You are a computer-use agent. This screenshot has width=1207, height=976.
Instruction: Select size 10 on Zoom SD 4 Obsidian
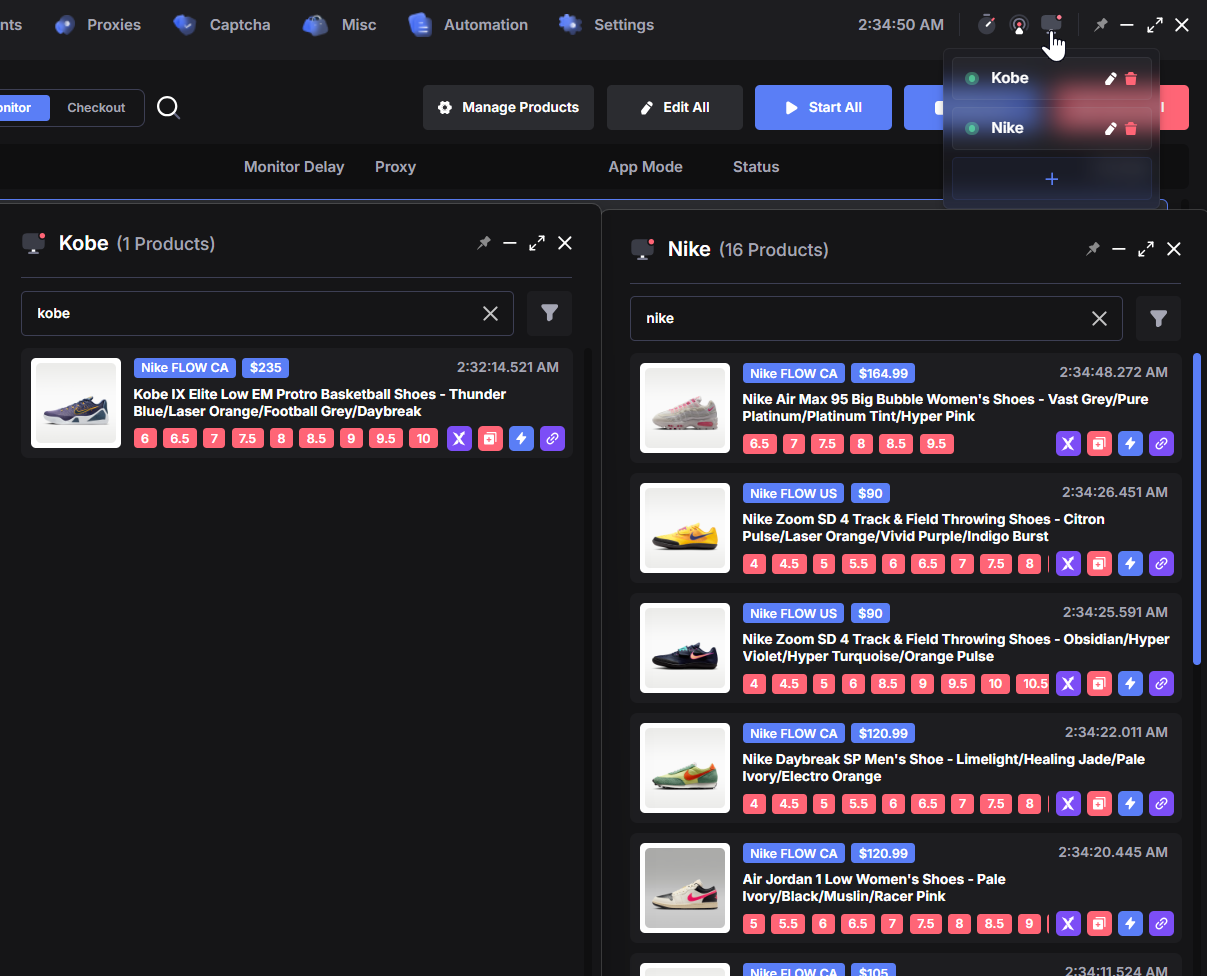(995, 683)
